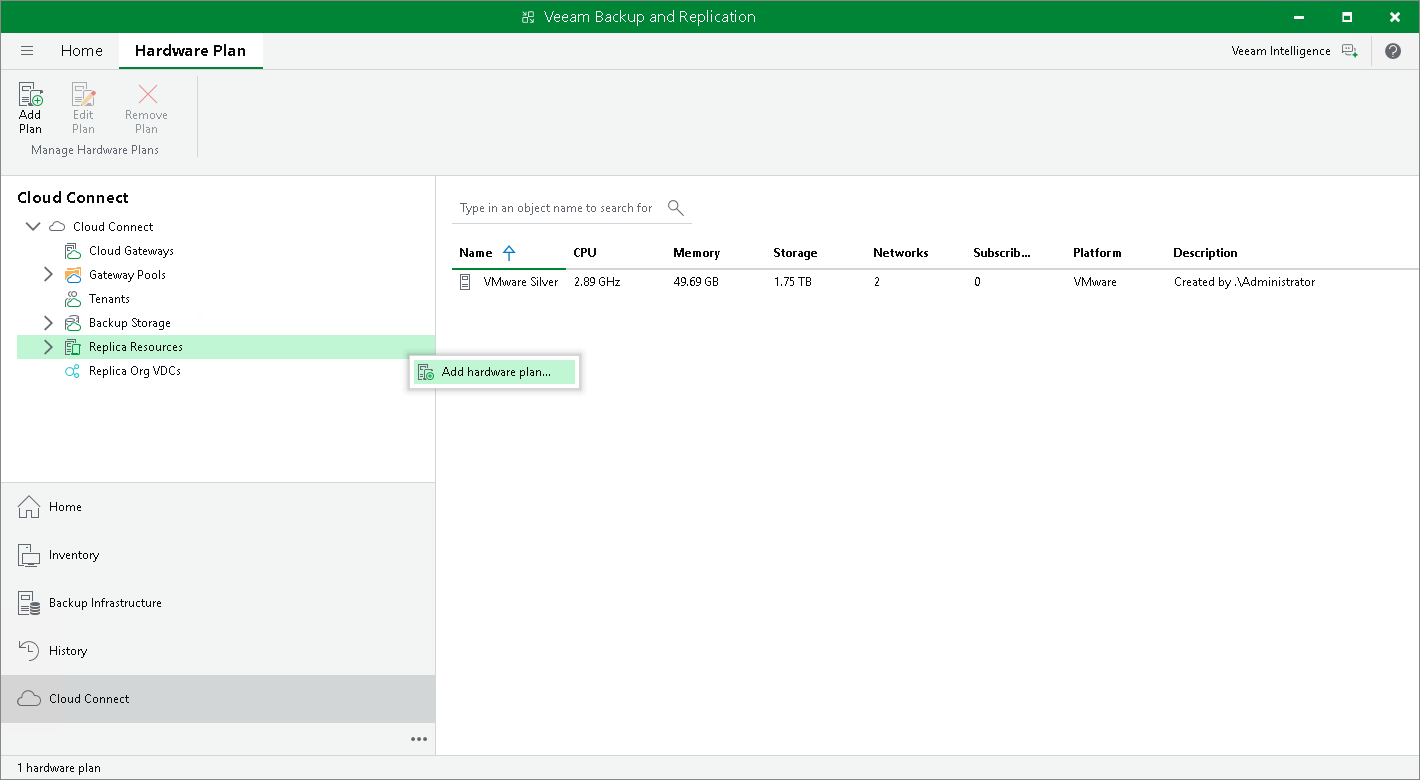Choose Add hardware plan from context menu
This screenshot has height=780, width=1420.
pos(495,372)
